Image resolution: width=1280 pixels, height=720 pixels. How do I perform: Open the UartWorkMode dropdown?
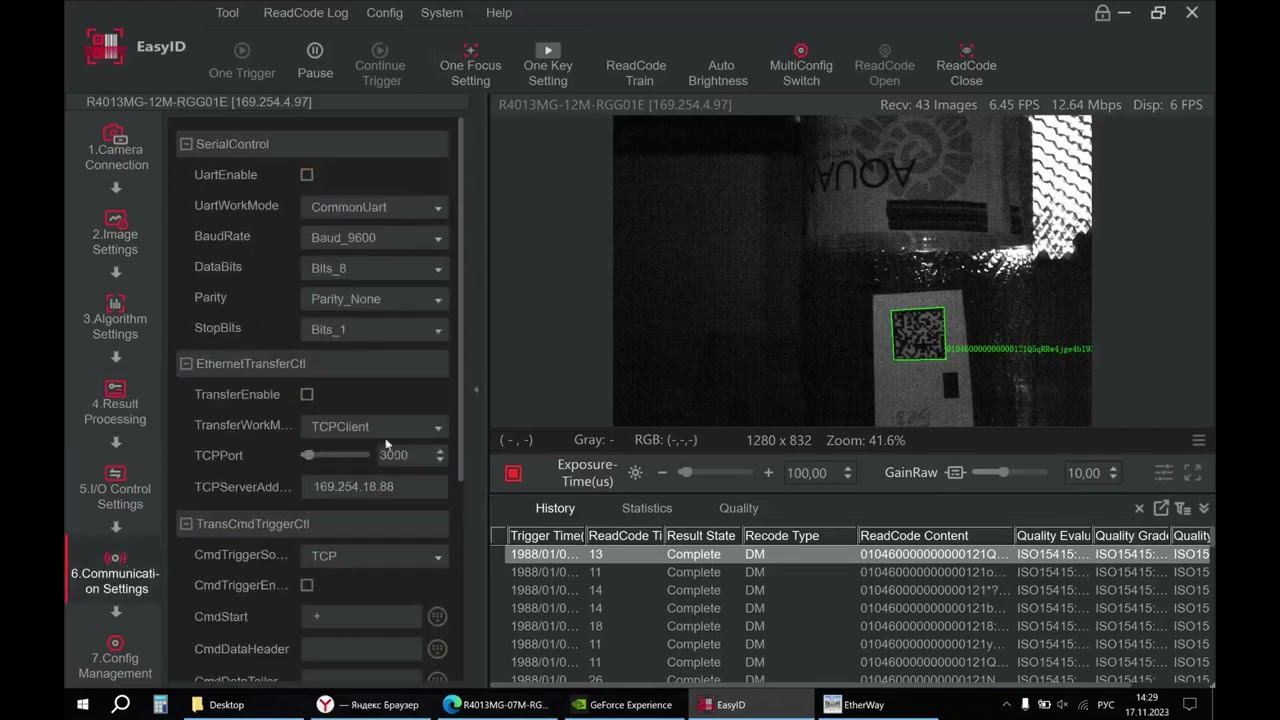pos(374,207)
